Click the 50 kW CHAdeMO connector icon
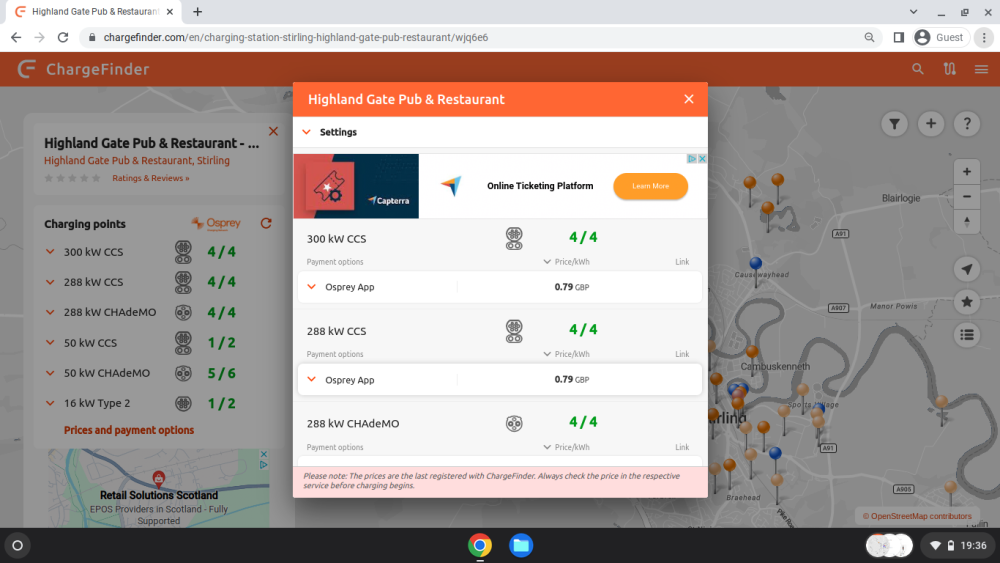The height and width of the screenshot is (563, 1000). (x=183, y=373)
